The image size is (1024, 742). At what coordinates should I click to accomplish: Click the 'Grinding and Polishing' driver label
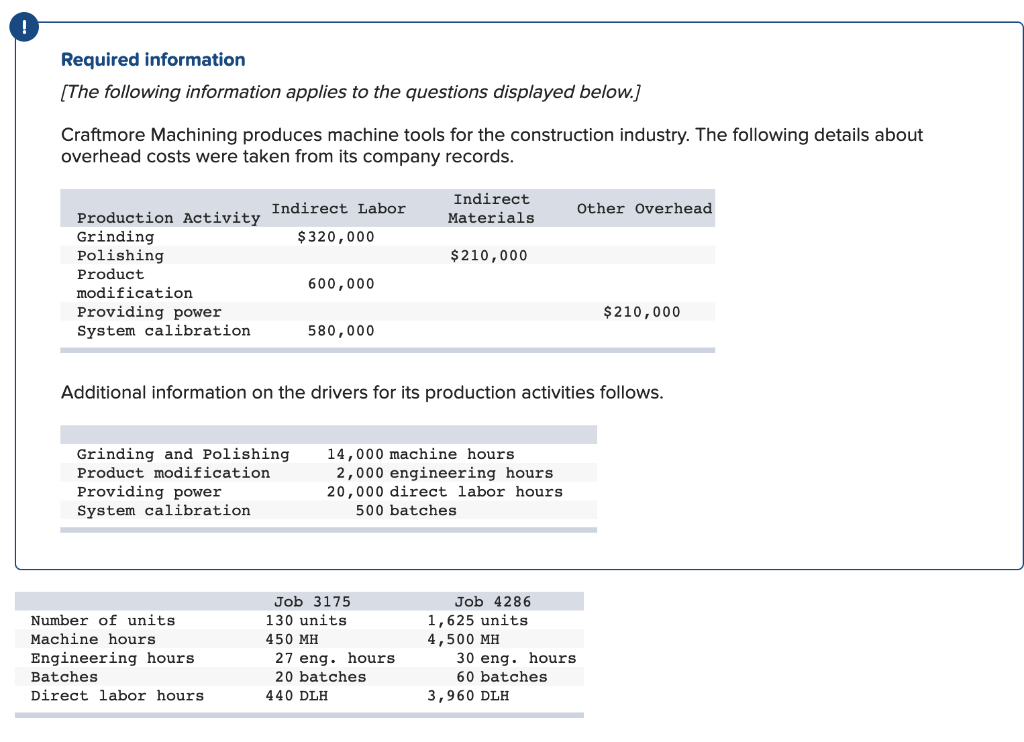[x=183, y=454]
